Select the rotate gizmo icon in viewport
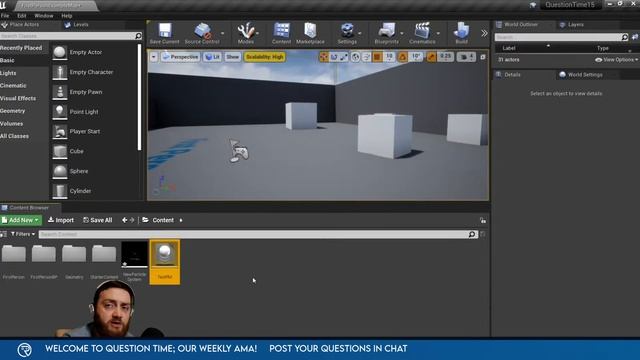Viewport: 640px width, 360px height. [334, 57]
